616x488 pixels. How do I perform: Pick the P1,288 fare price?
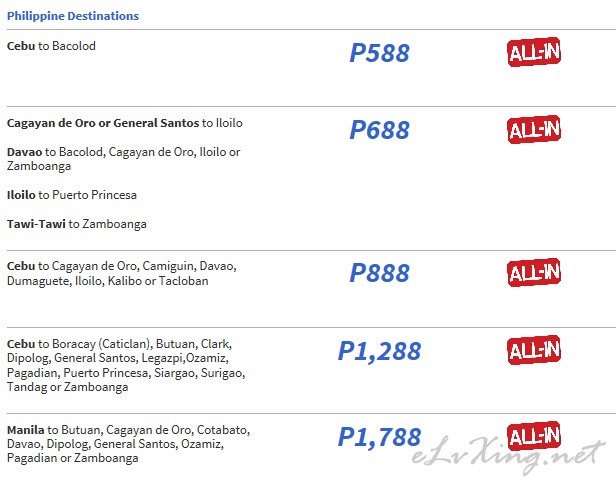click(380, 351)
